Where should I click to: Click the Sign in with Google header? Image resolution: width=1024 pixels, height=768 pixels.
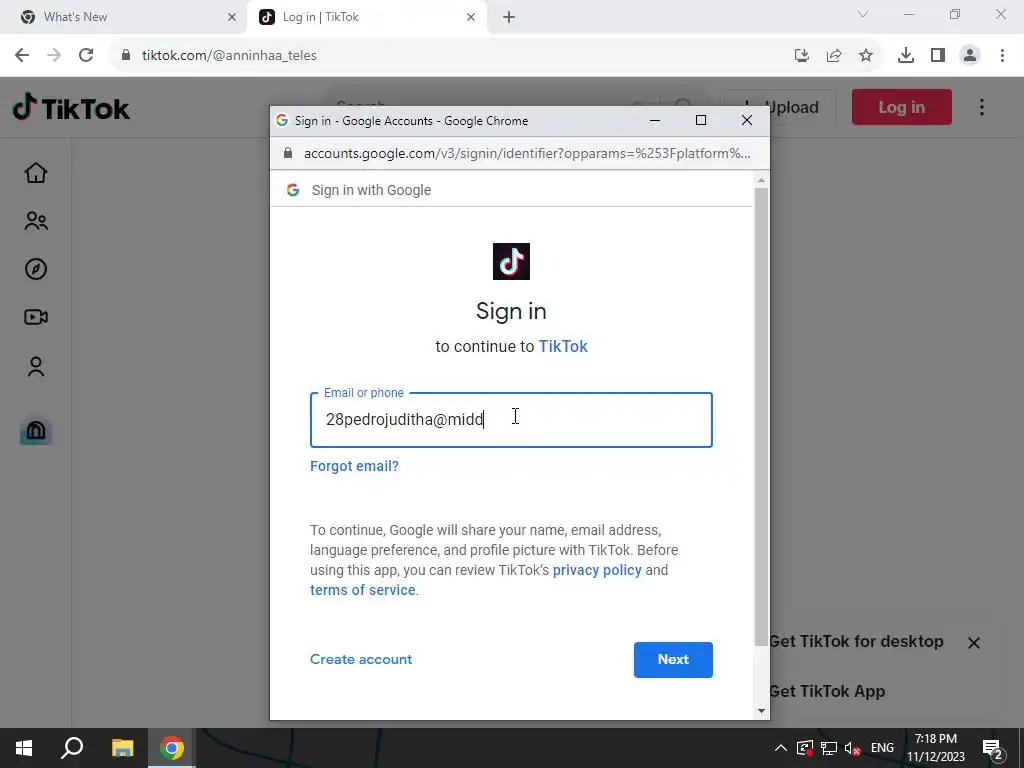coord(372,190)
